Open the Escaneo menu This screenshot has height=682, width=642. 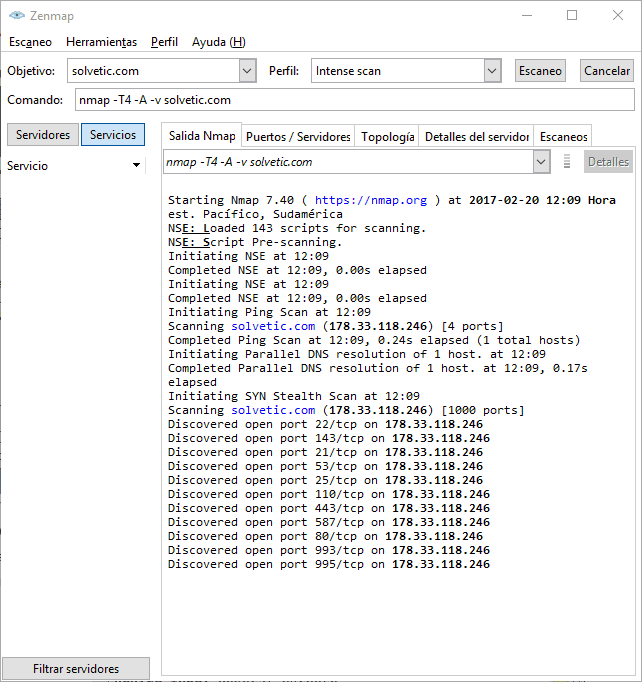point(30,42)
